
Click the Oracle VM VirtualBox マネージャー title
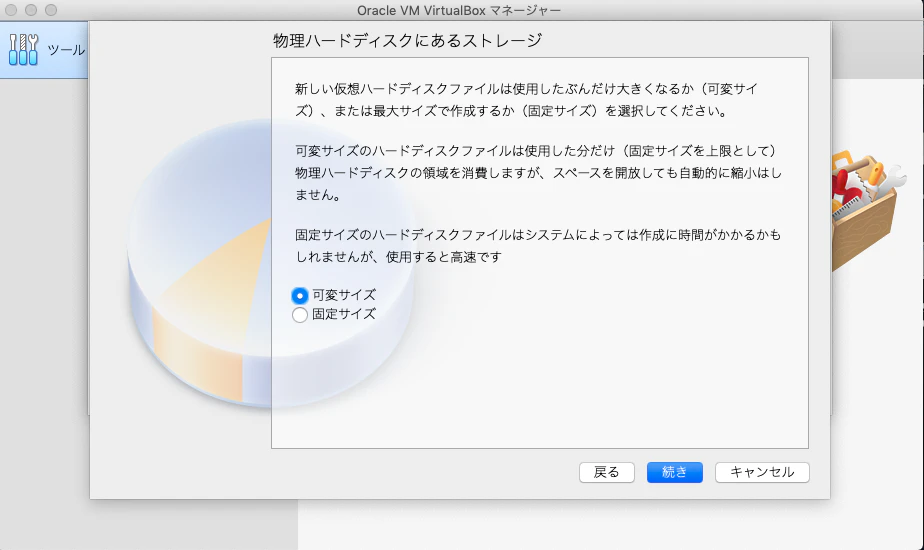point(458,11)
